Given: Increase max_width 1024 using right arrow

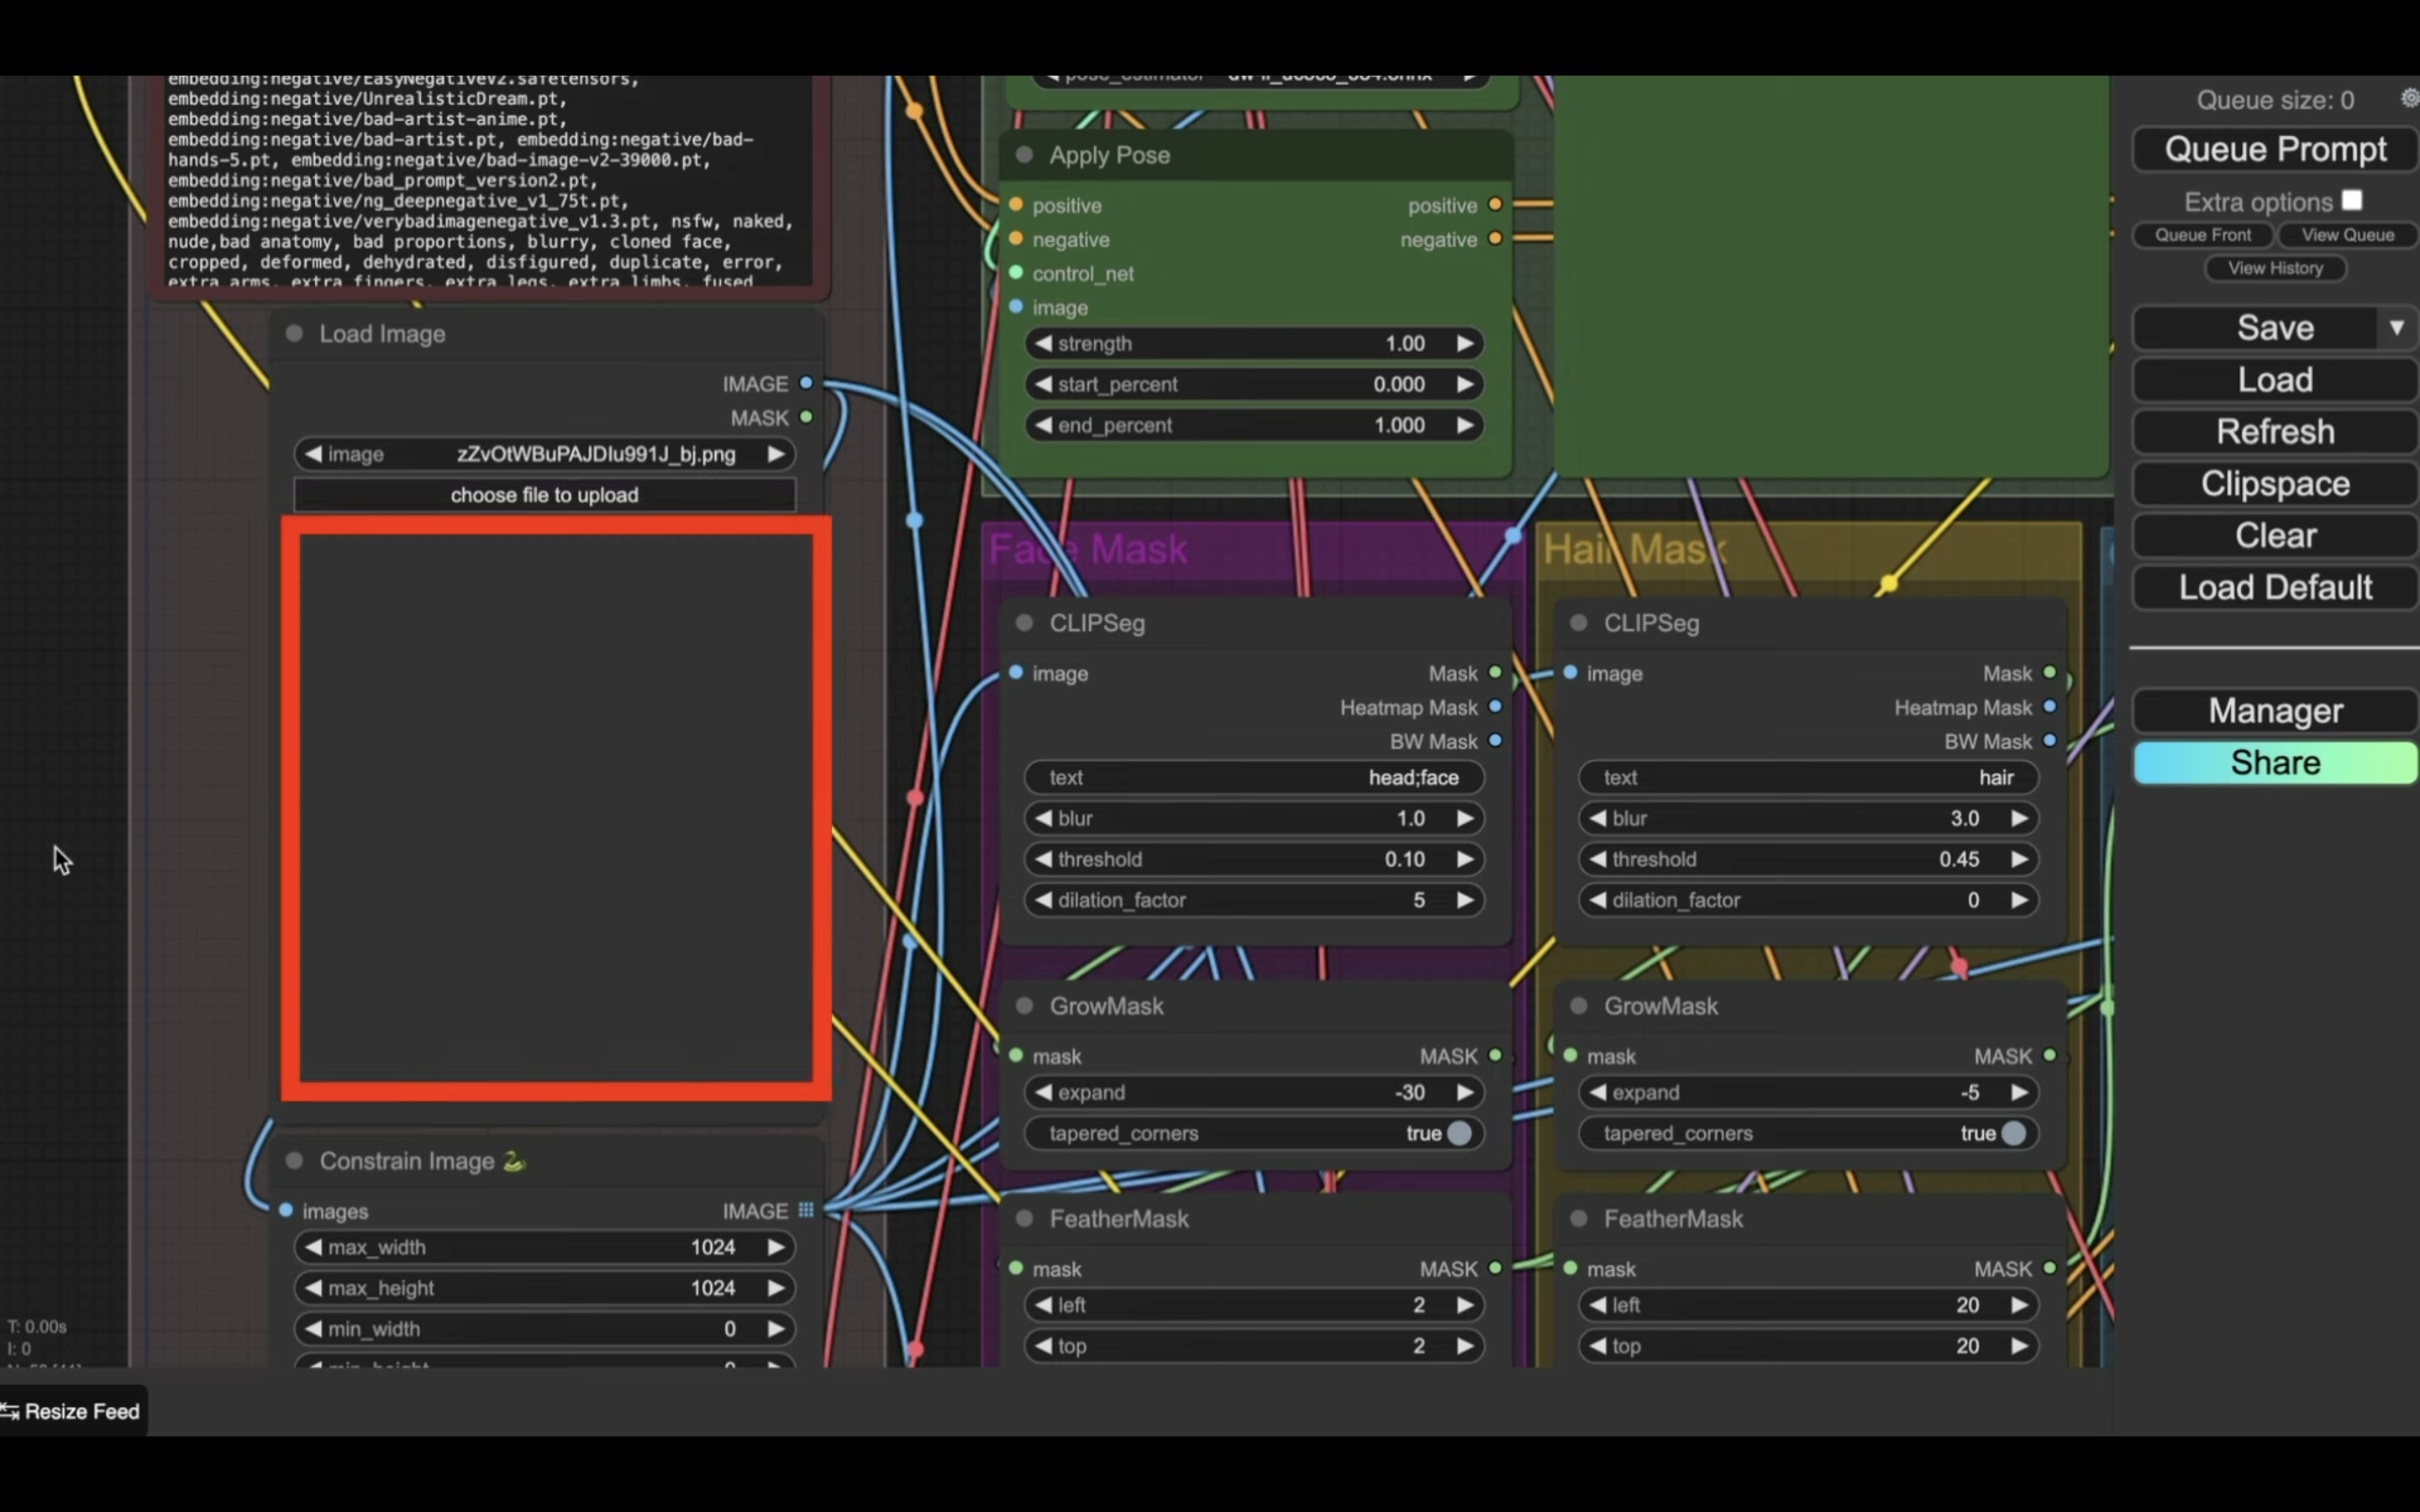Looking at the screenshot, I should tap(775, 1247).
